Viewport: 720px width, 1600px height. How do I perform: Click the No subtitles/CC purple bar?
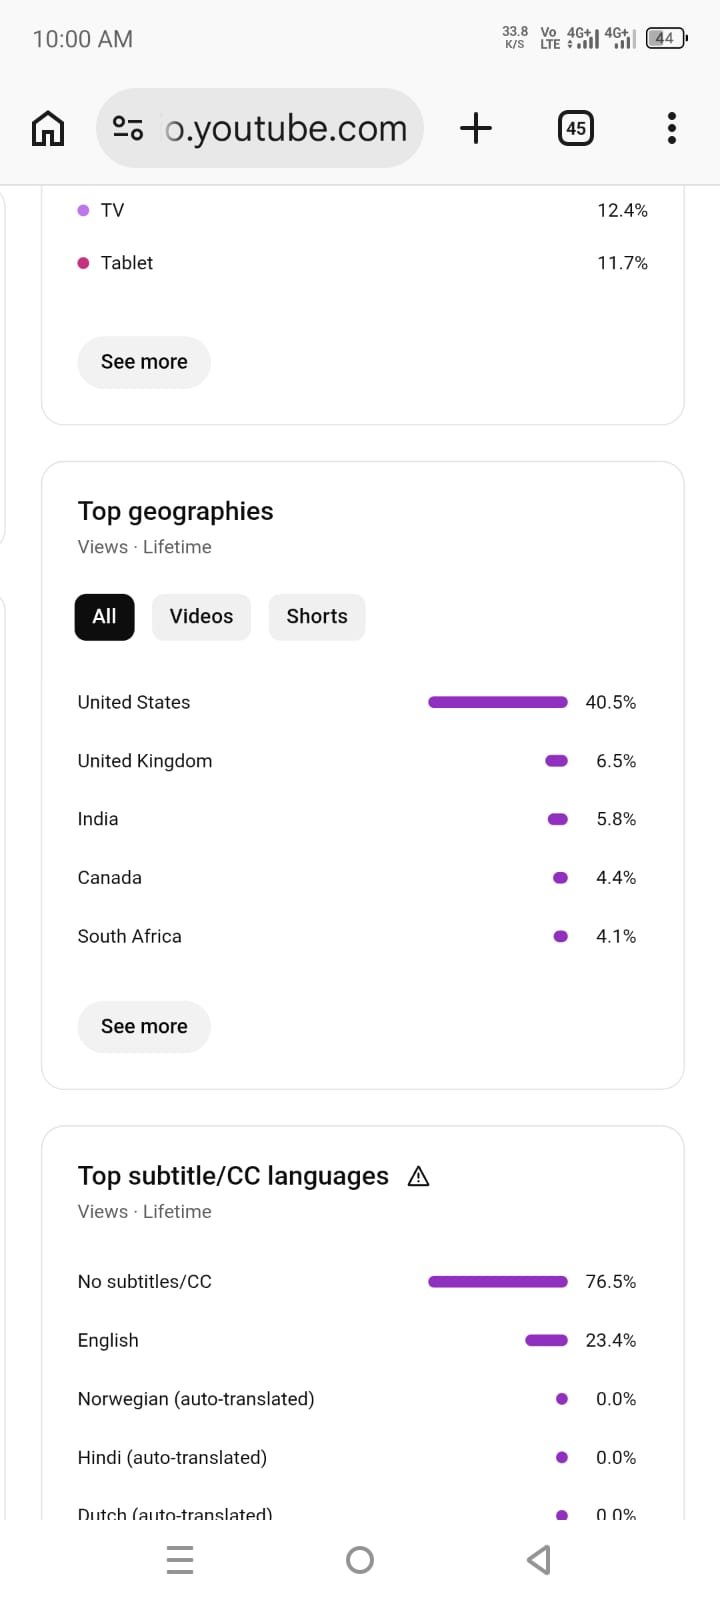point(497,1282)
